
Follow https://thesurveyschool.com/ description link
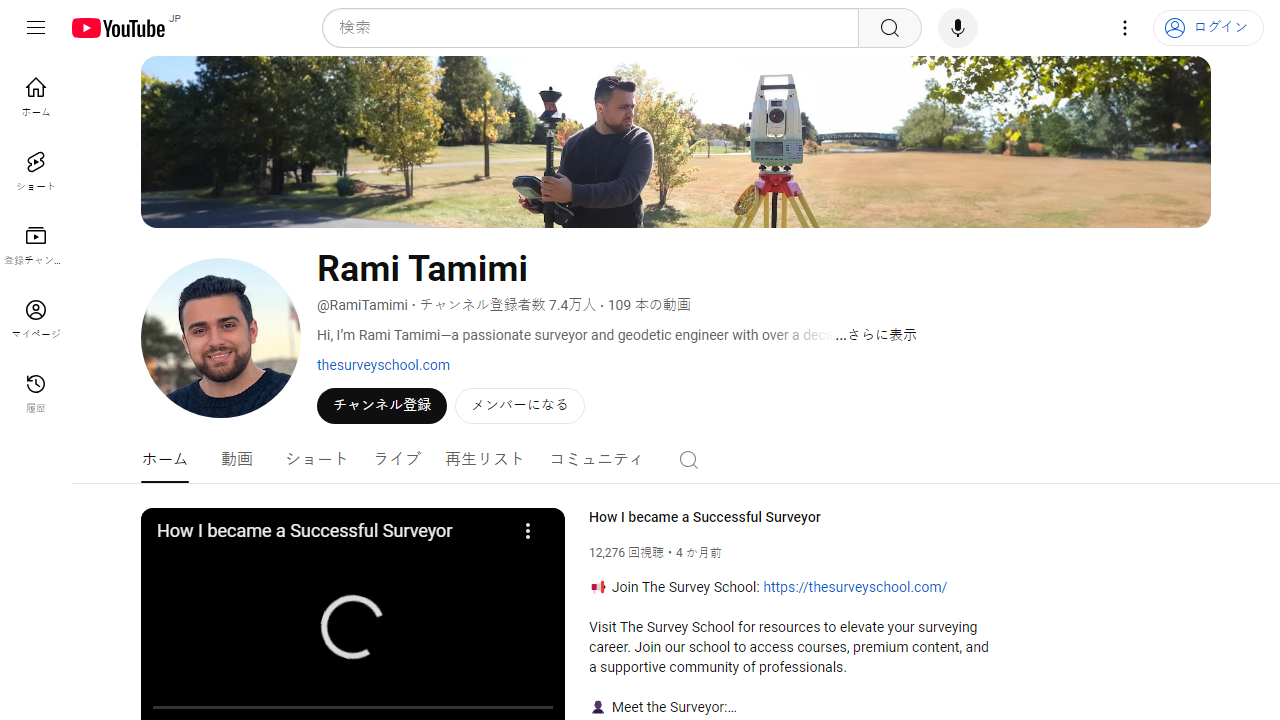(855, 587)
